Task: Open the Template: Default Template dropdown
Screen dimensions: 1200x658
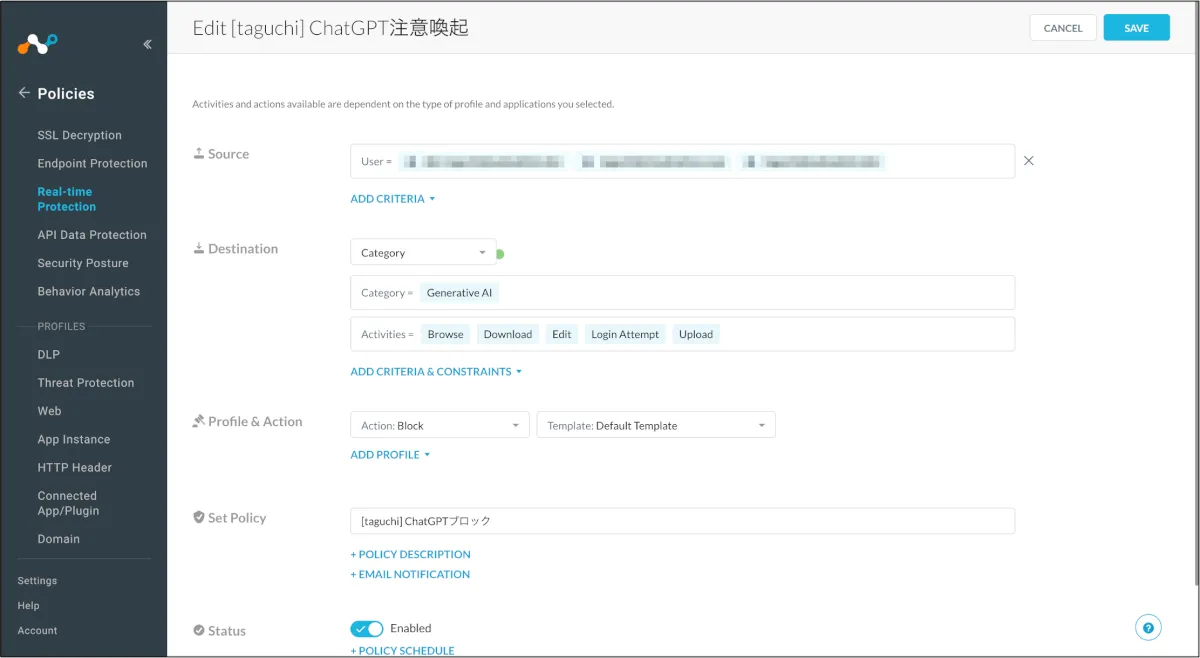Action: click(656, 425)
